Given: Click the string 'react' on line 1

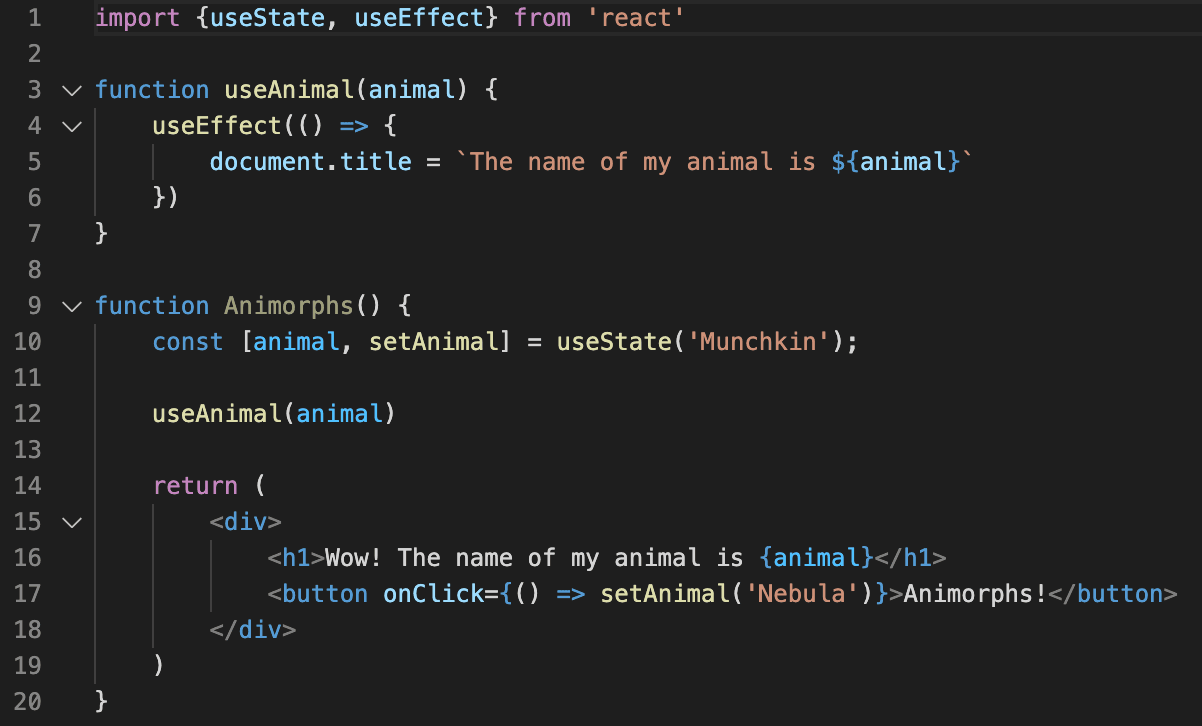Looking at the screenshot, I should (637, 17).
